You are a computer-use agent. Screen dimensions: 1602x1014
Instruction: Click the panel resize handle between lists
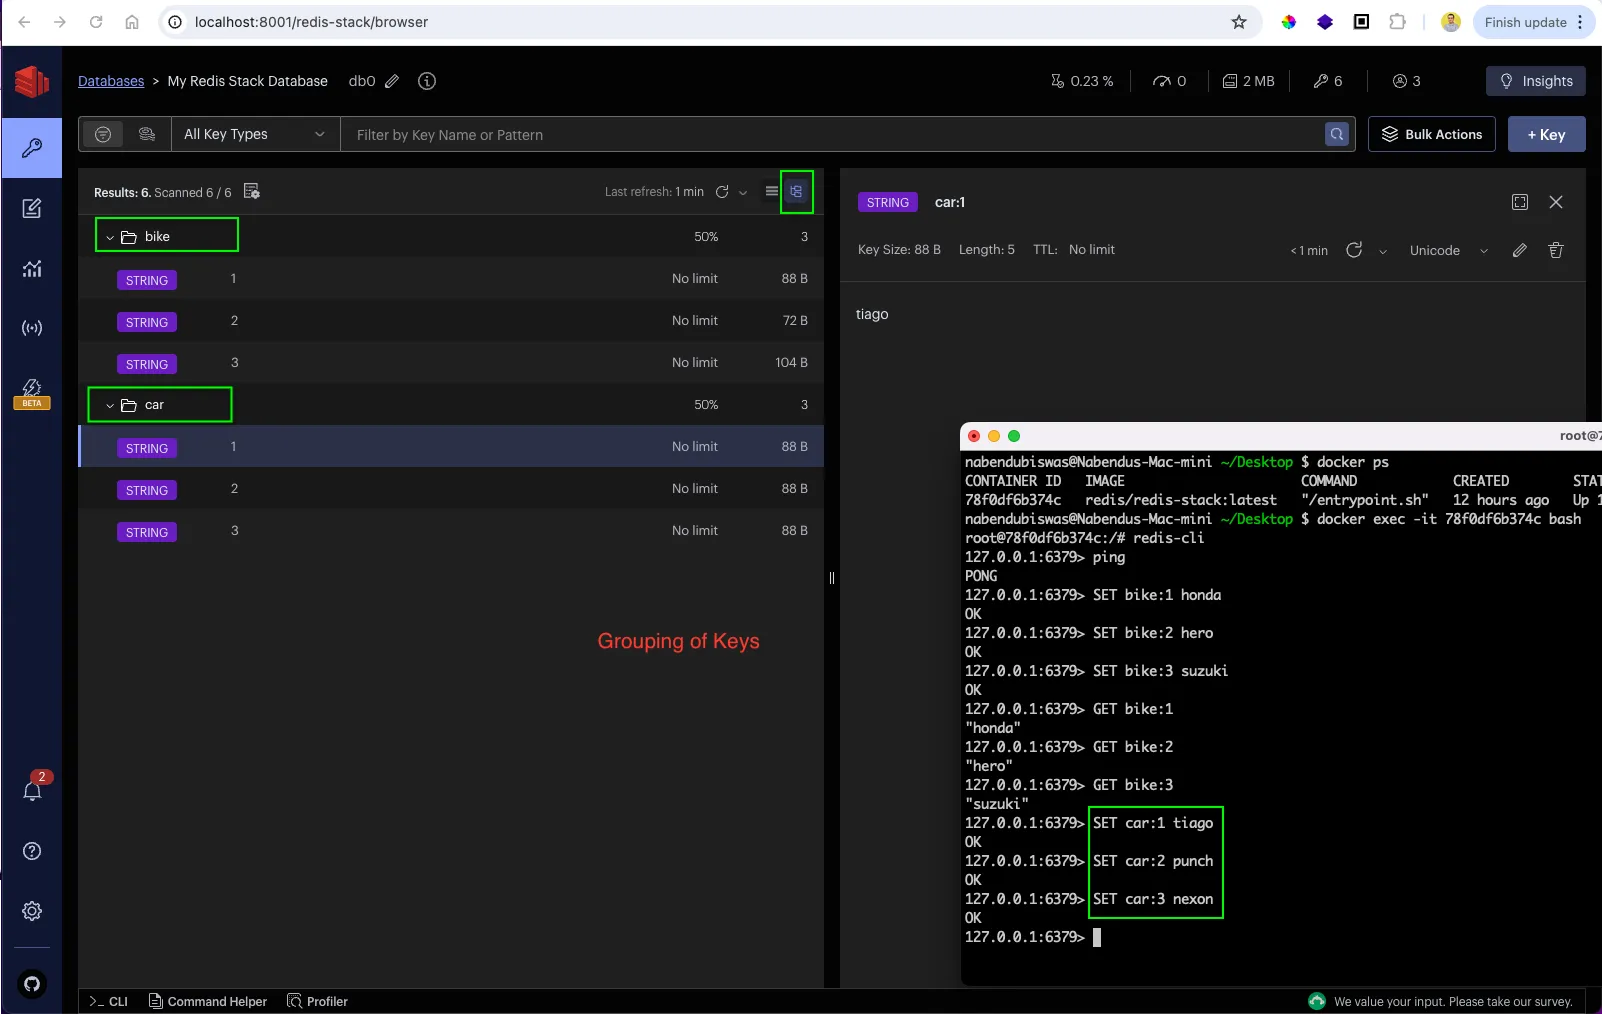[x=832, y=578]
